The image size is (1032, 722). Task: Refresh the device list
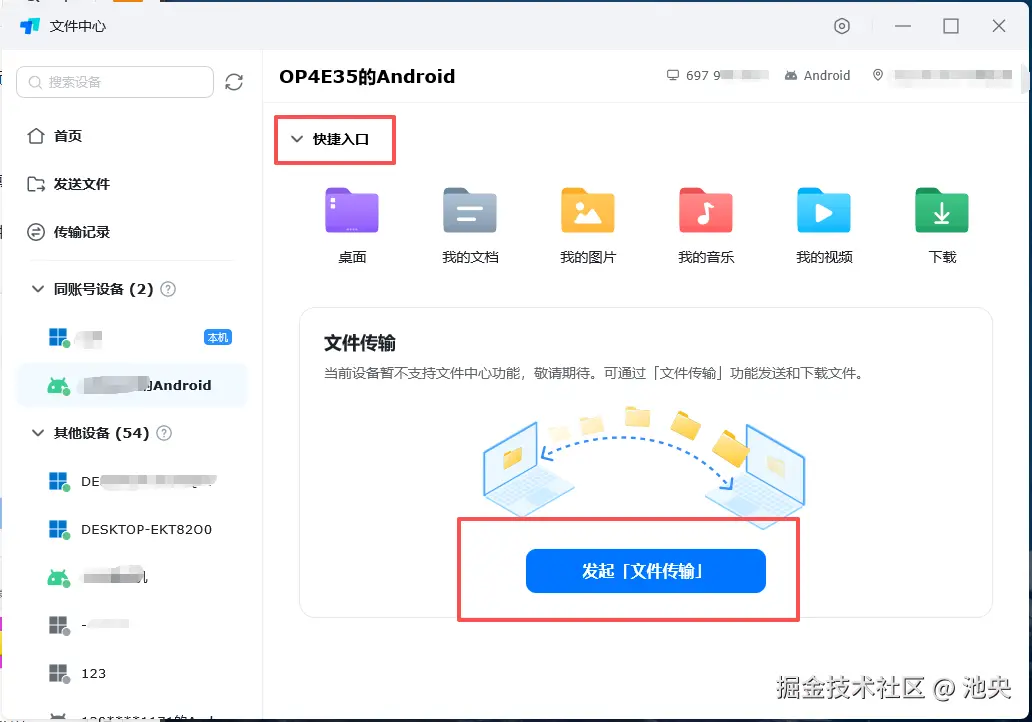coord(234,82)
